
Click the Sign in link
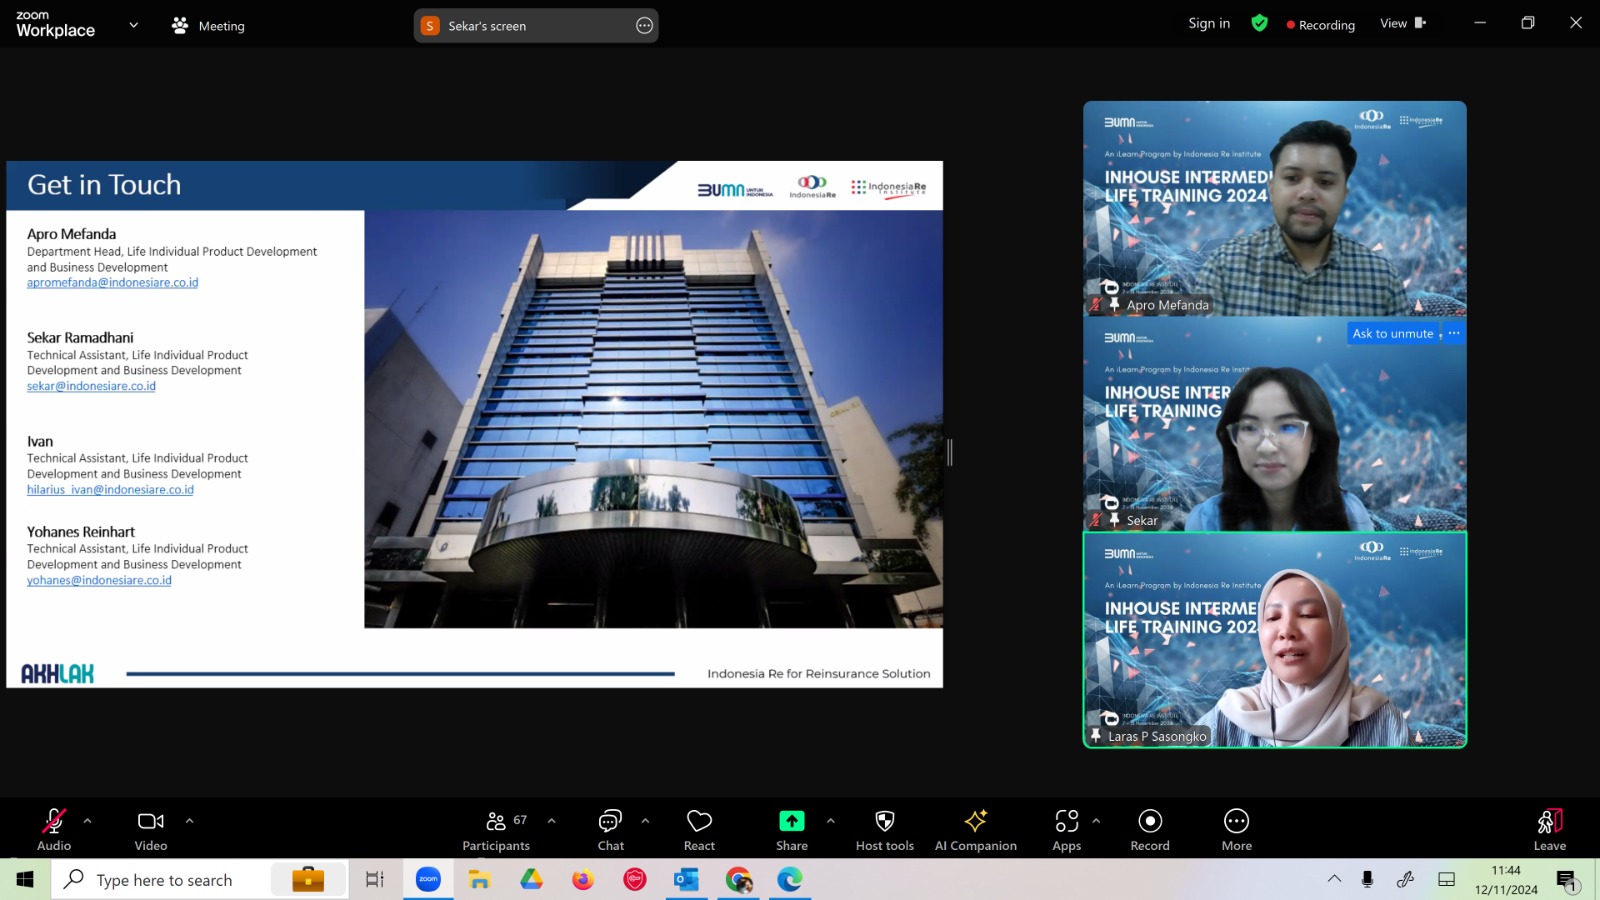(x=1209, y=23)
